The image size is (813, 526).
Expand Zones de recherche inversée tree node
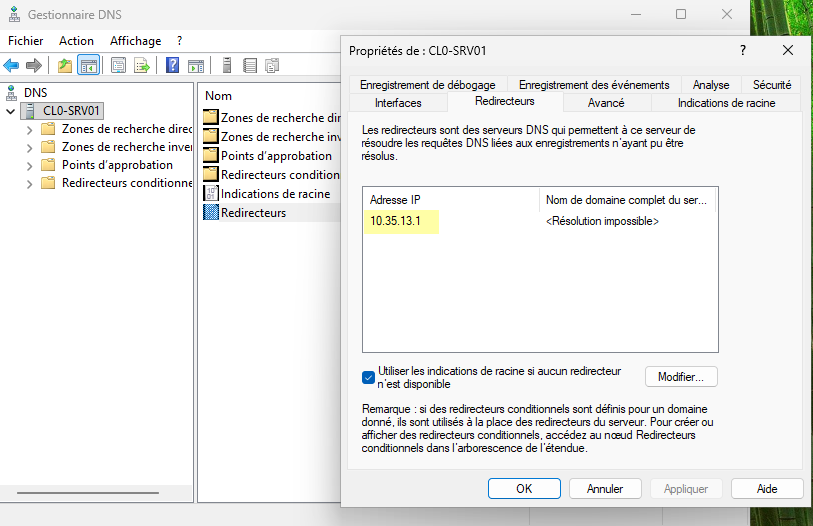[30, 148]
